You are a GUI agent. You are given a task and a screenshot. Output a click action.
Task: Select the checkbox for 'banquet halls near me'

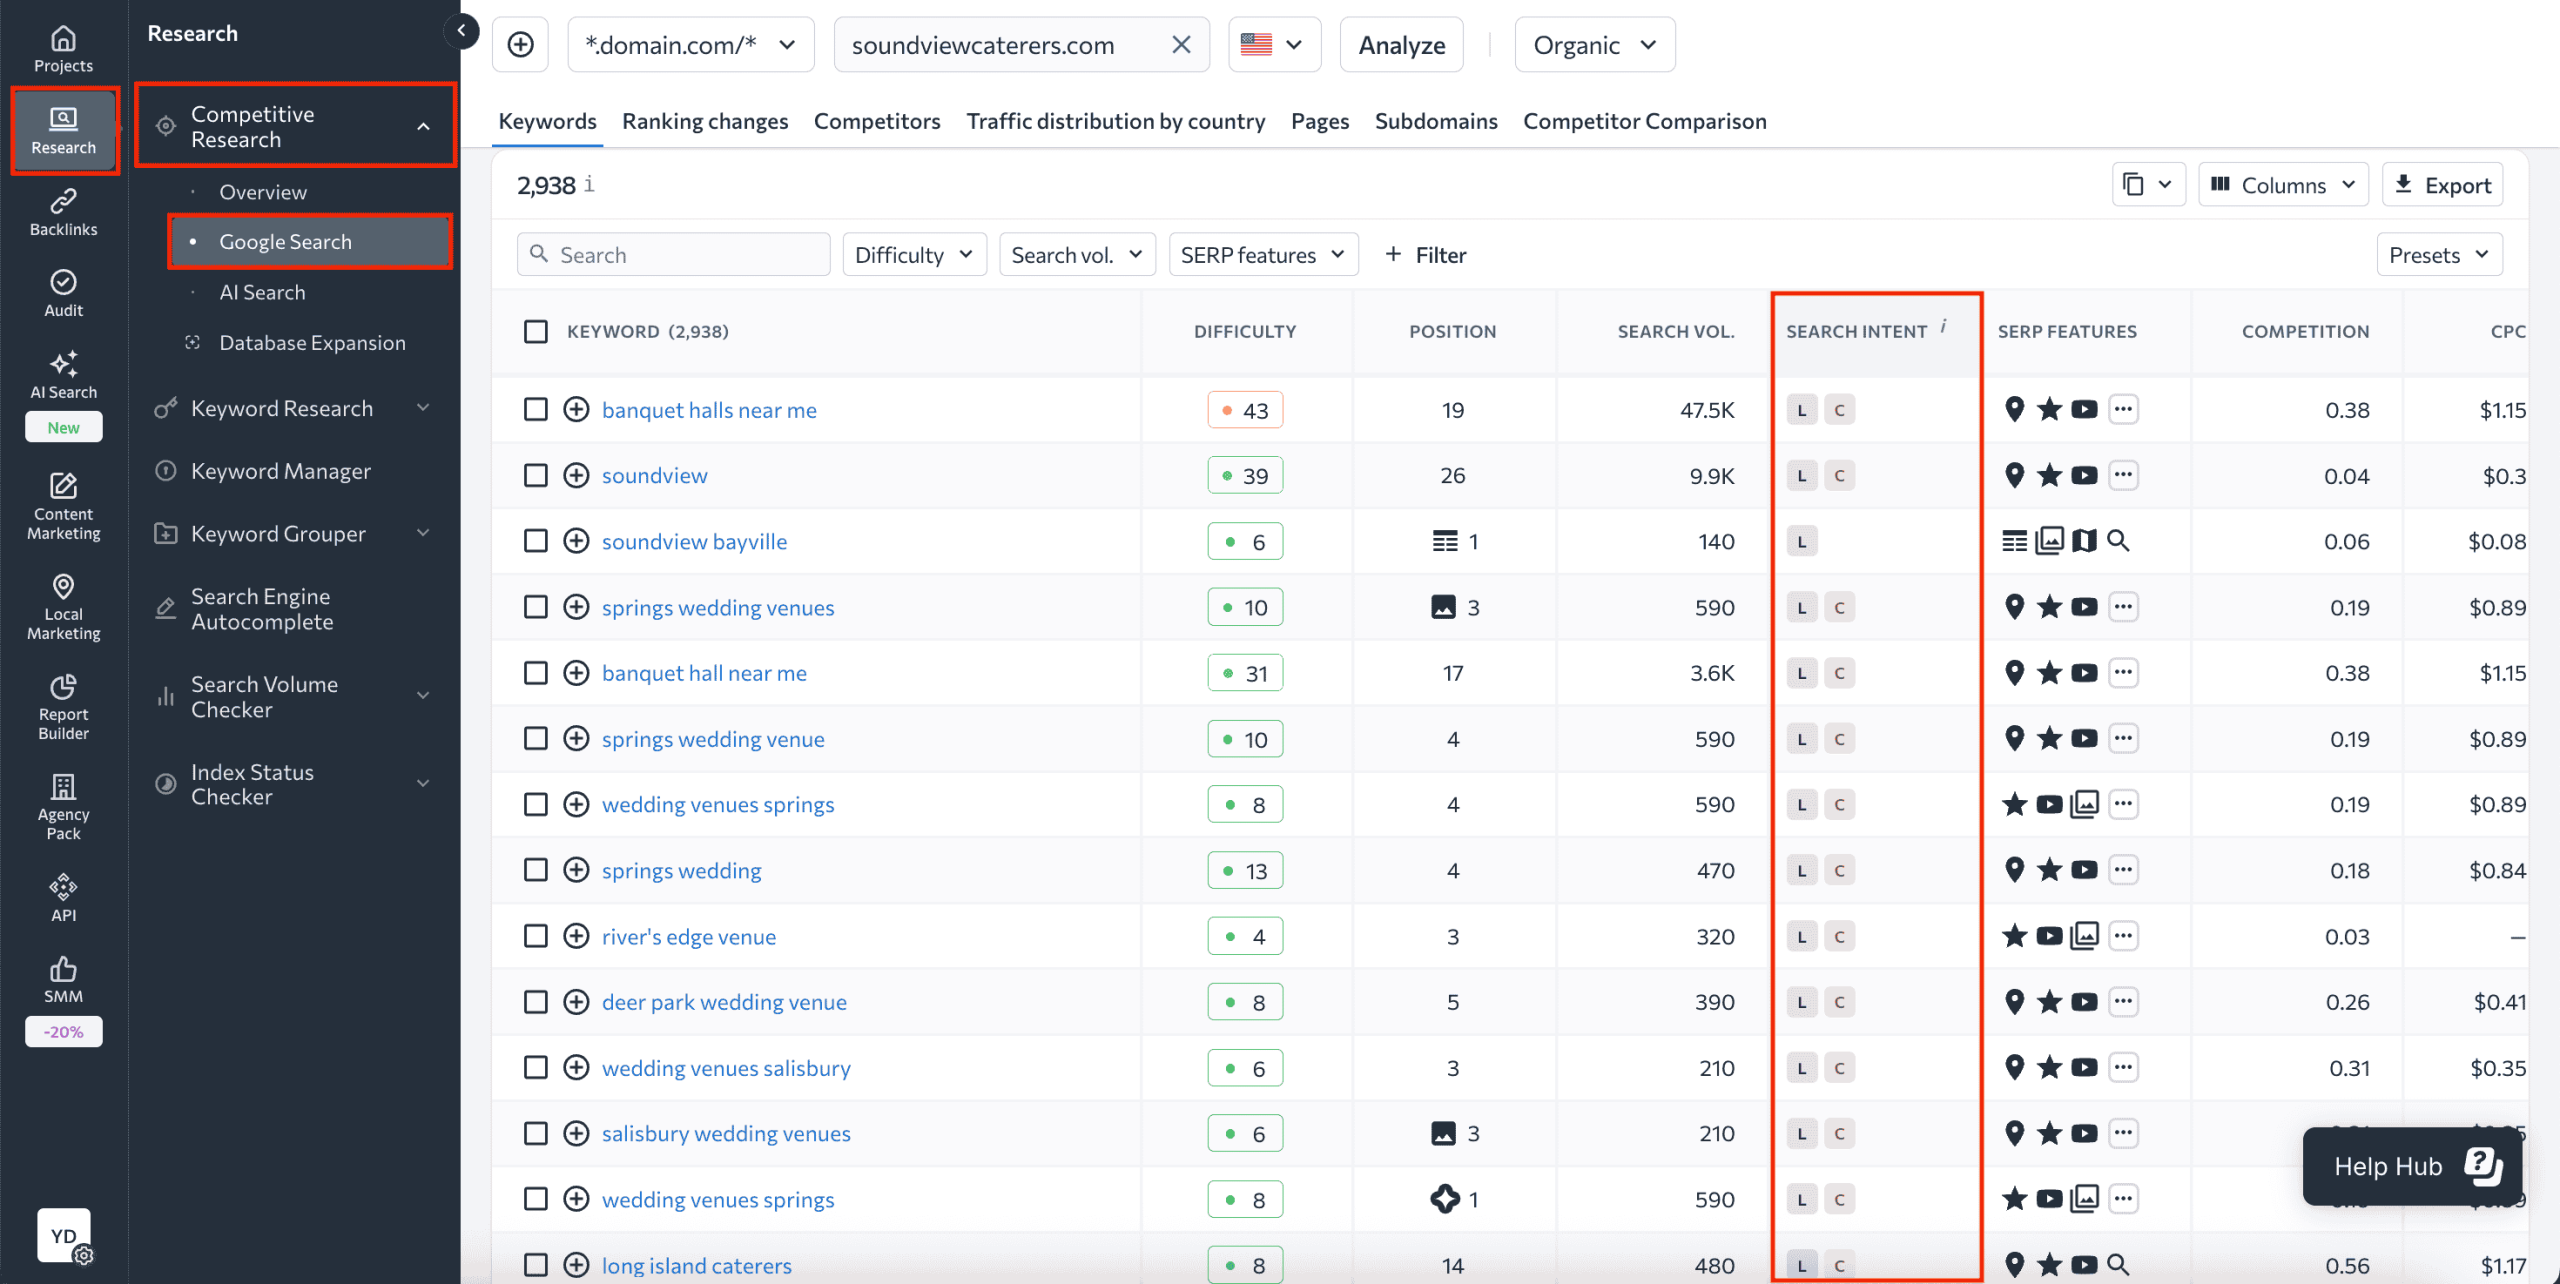tap(536, 409)
